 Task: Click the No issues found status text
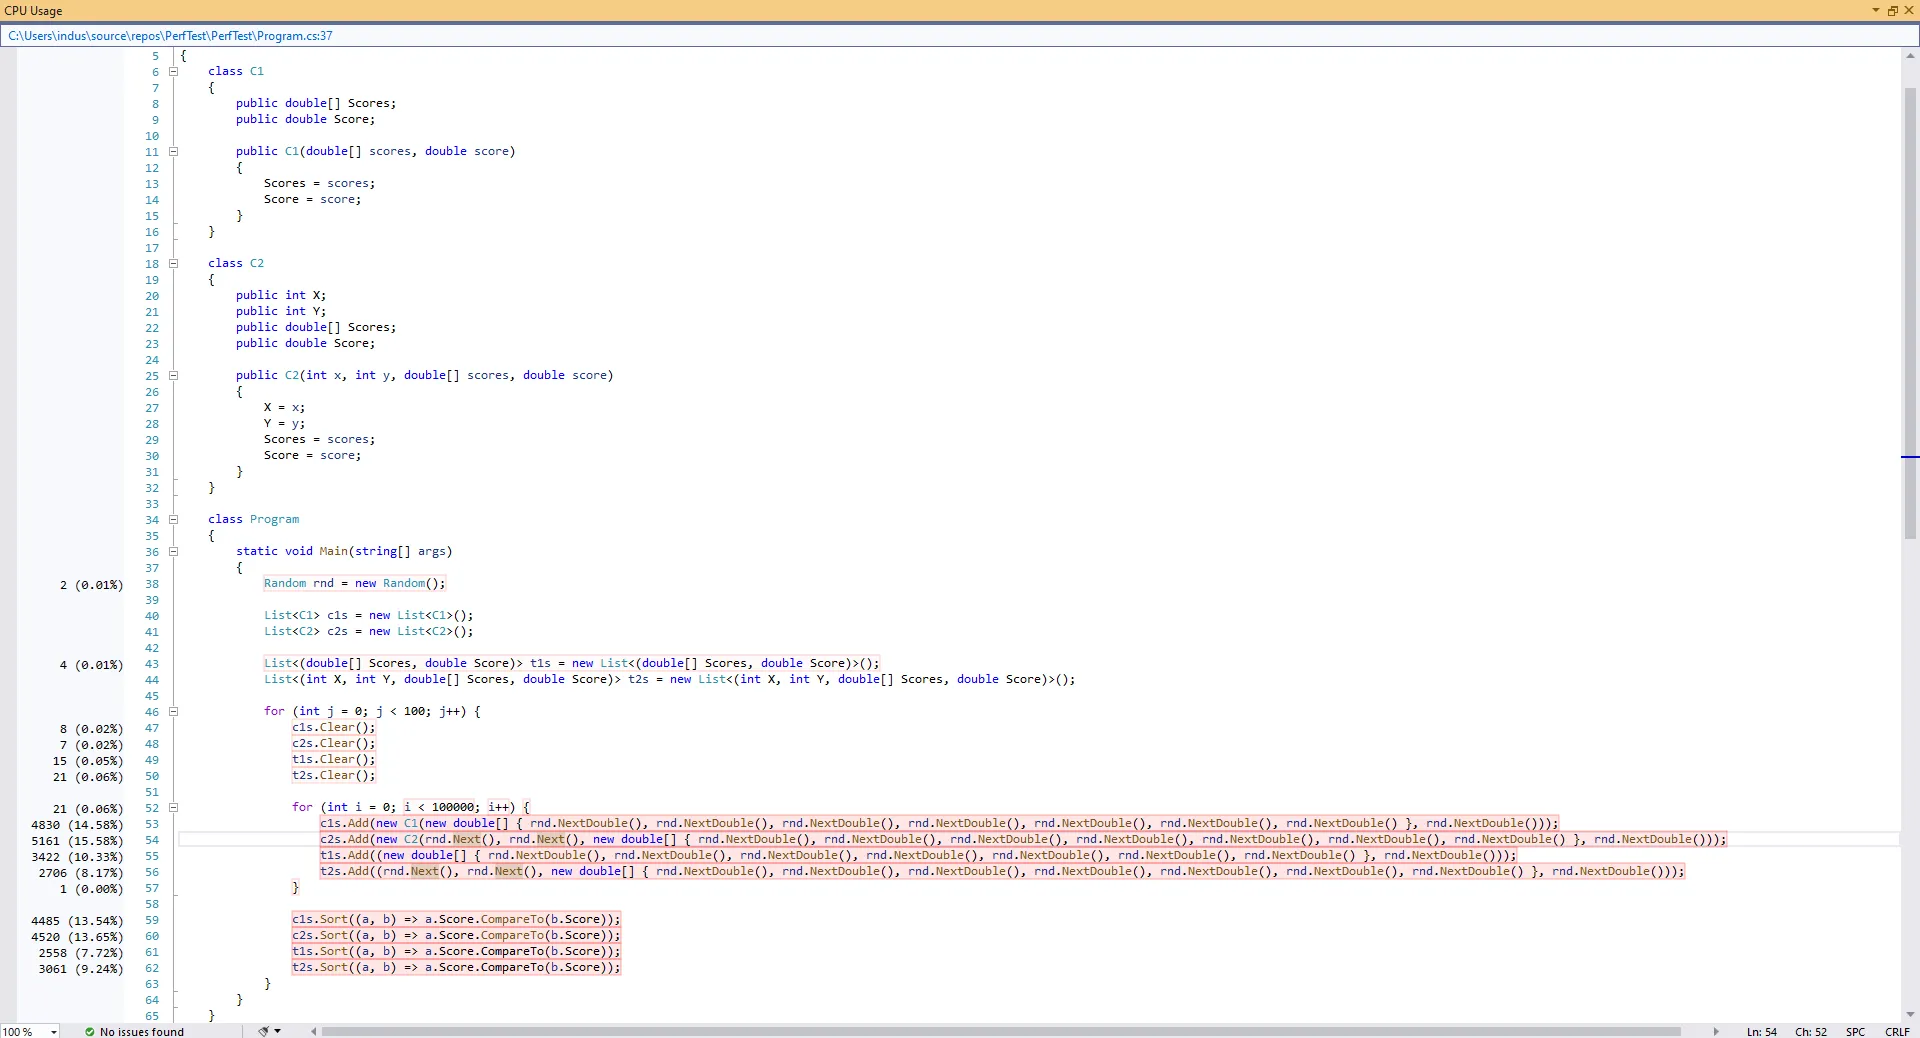[142, 1031]
